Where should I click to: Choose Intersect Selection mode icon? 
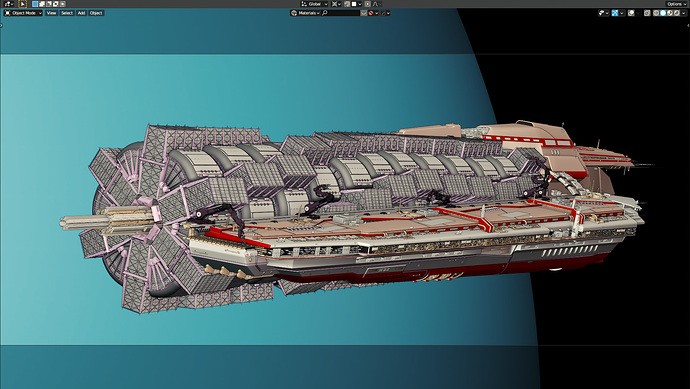point(62,4)
